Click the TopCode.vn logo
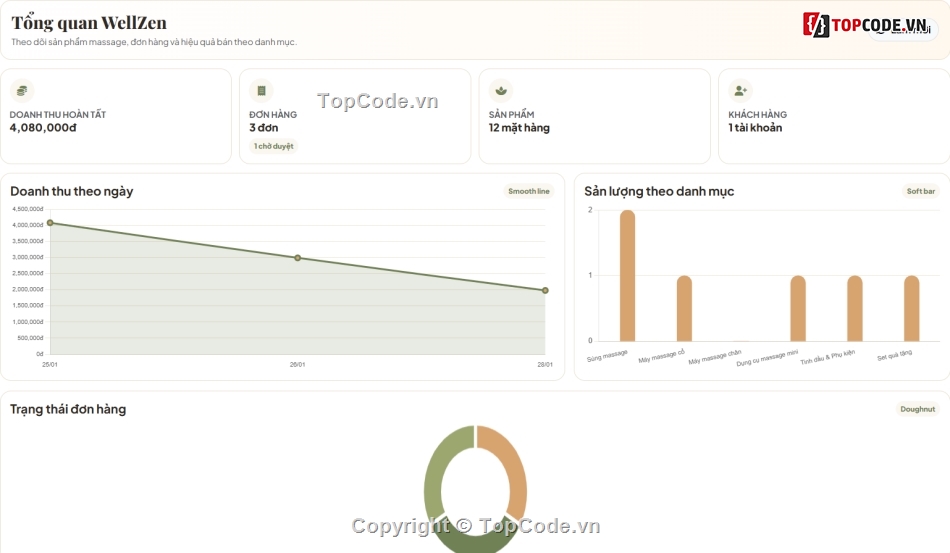 tap(866, 25)
